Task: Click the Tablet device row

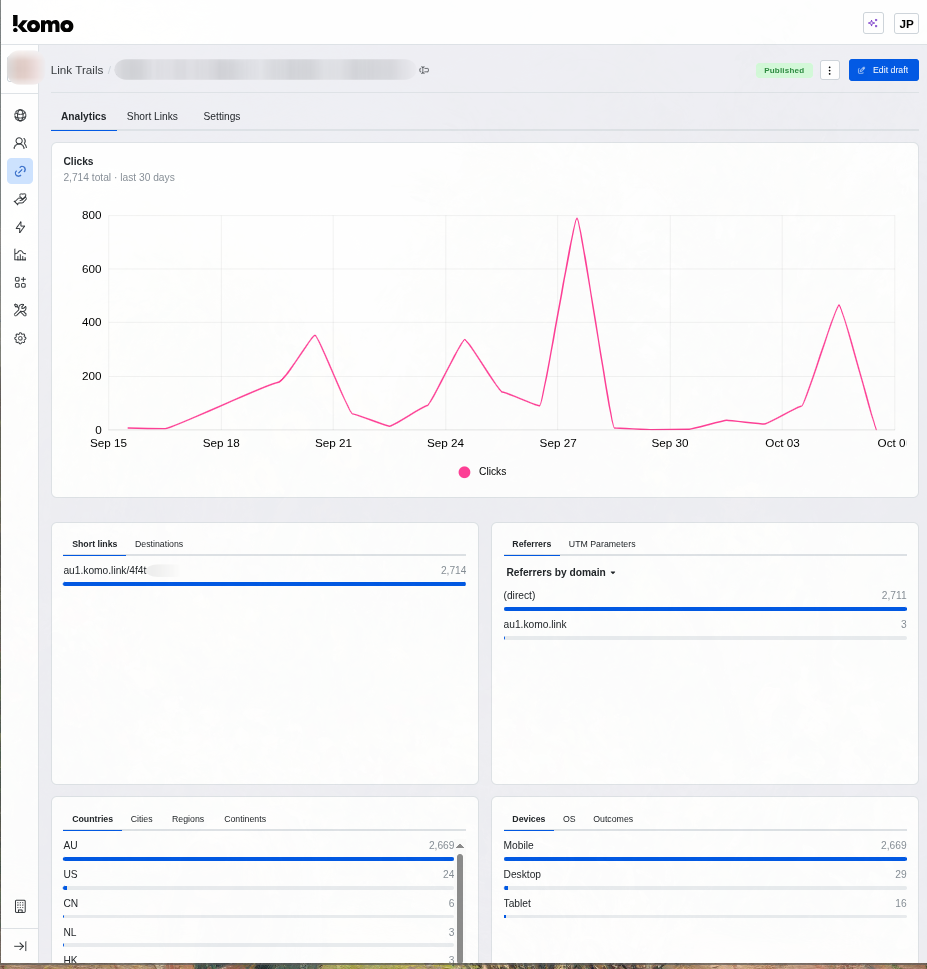Action: [x=705, y=908]
